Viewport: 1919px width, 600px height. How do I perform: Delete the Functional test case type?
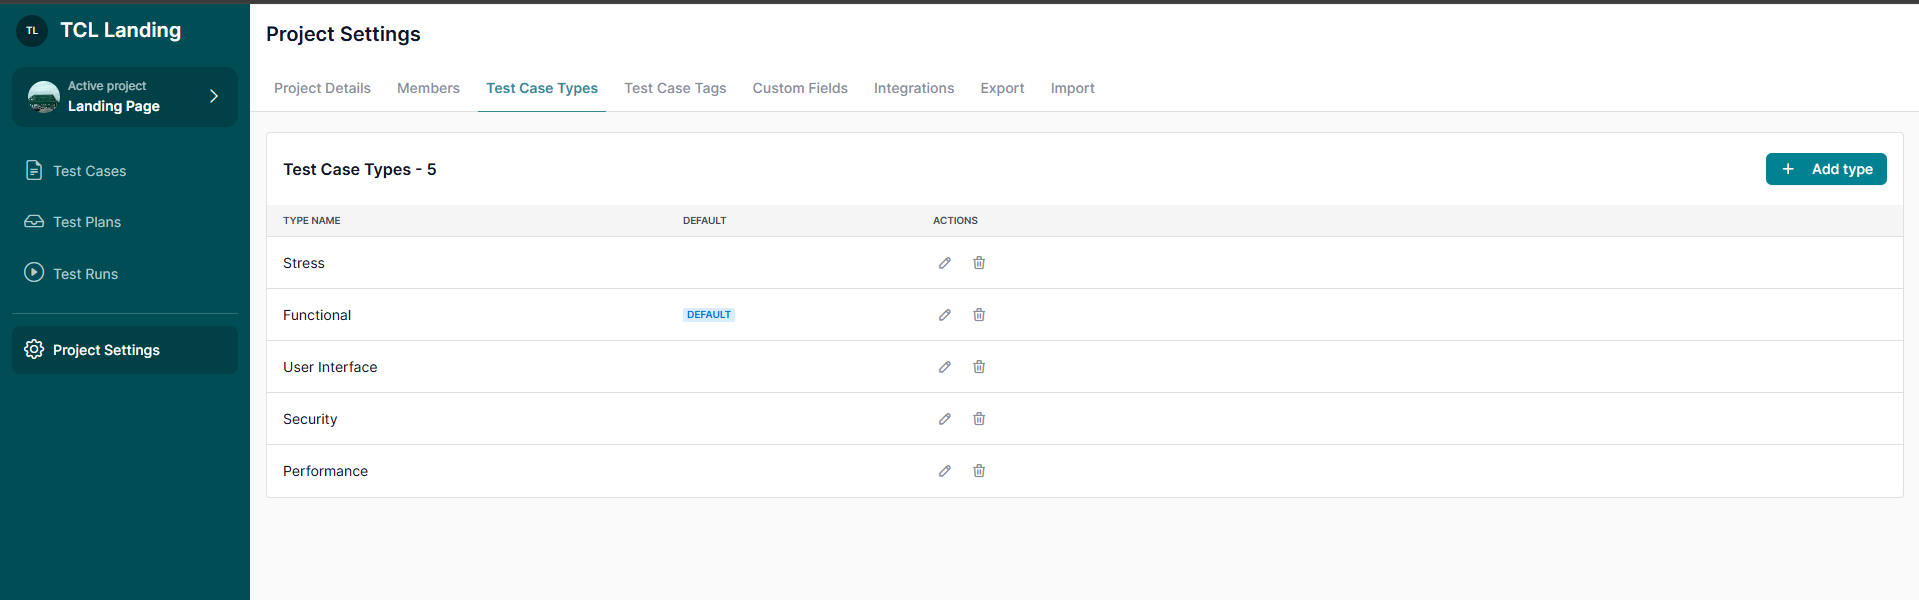tap(979, 315)
